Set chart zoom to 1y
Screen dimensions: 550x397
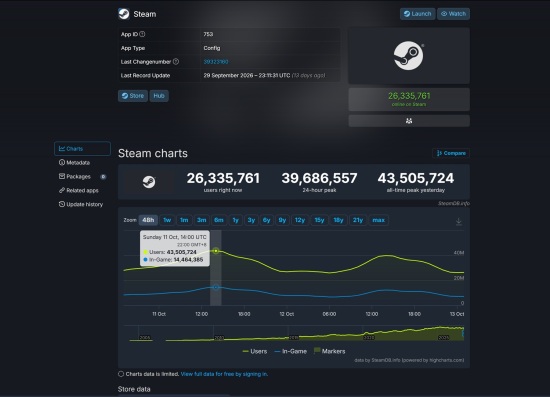coord(235,220)
